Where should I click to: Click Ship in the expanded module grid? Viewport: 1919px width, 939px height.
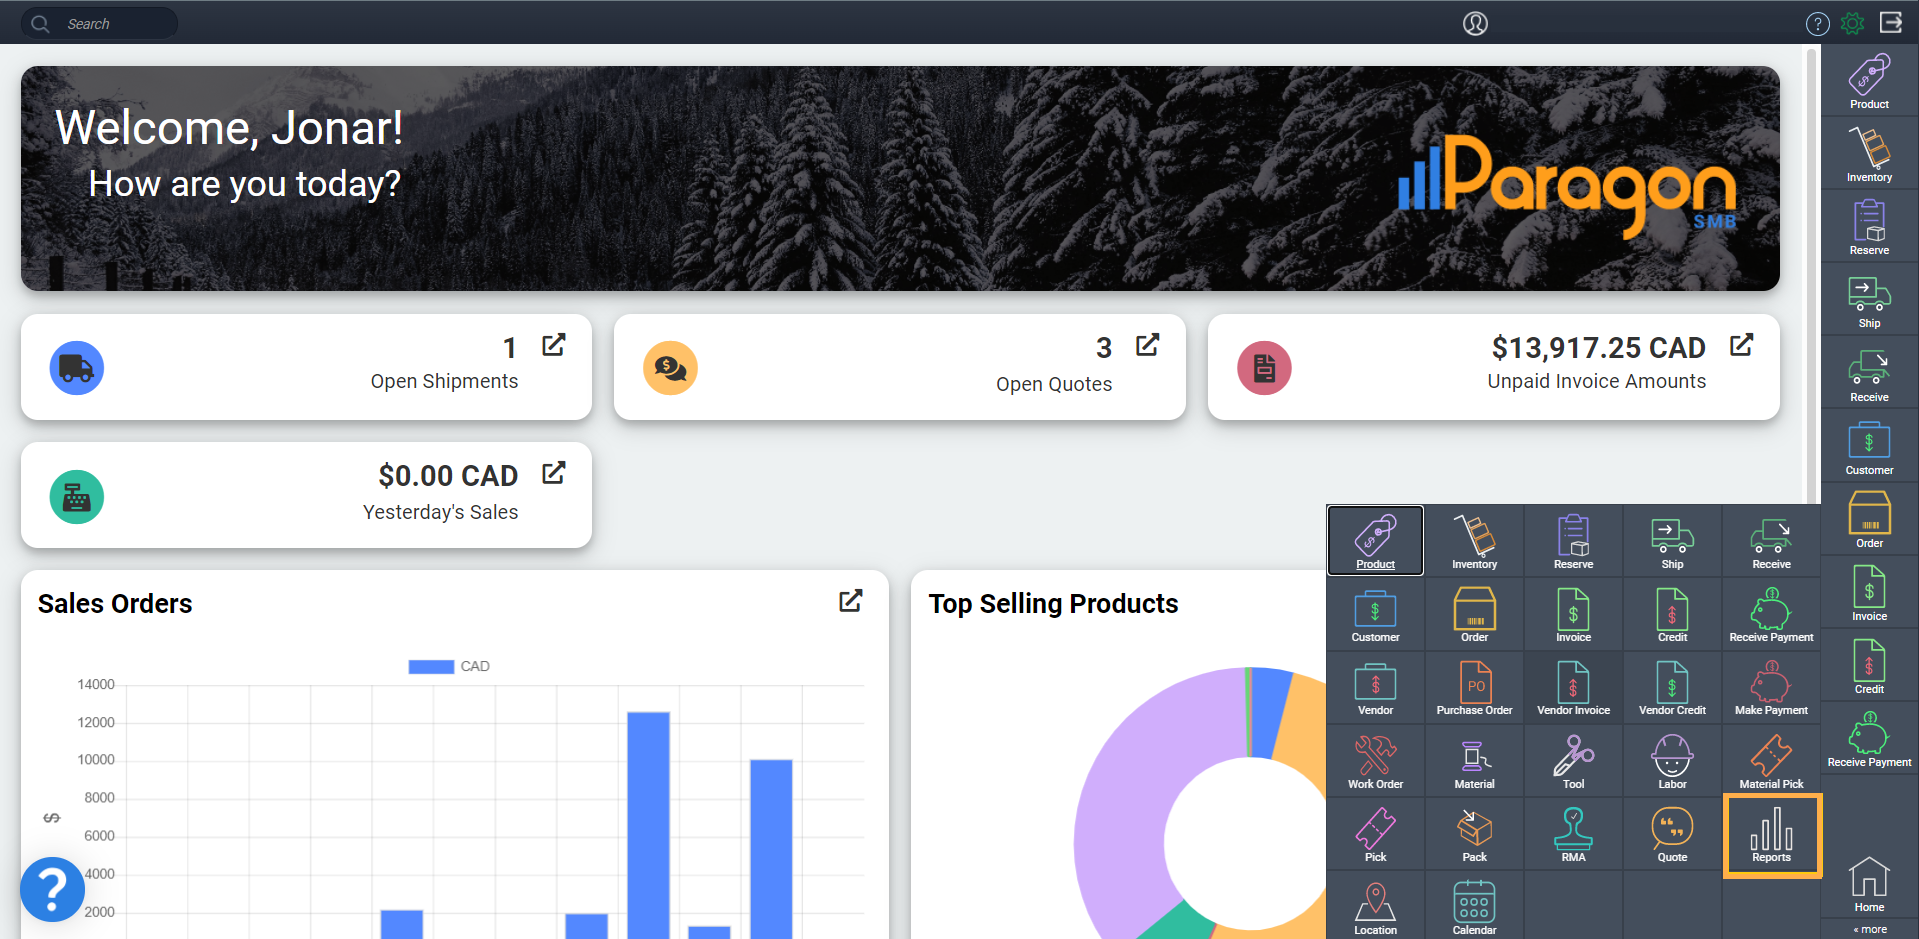pos(1672,541)
